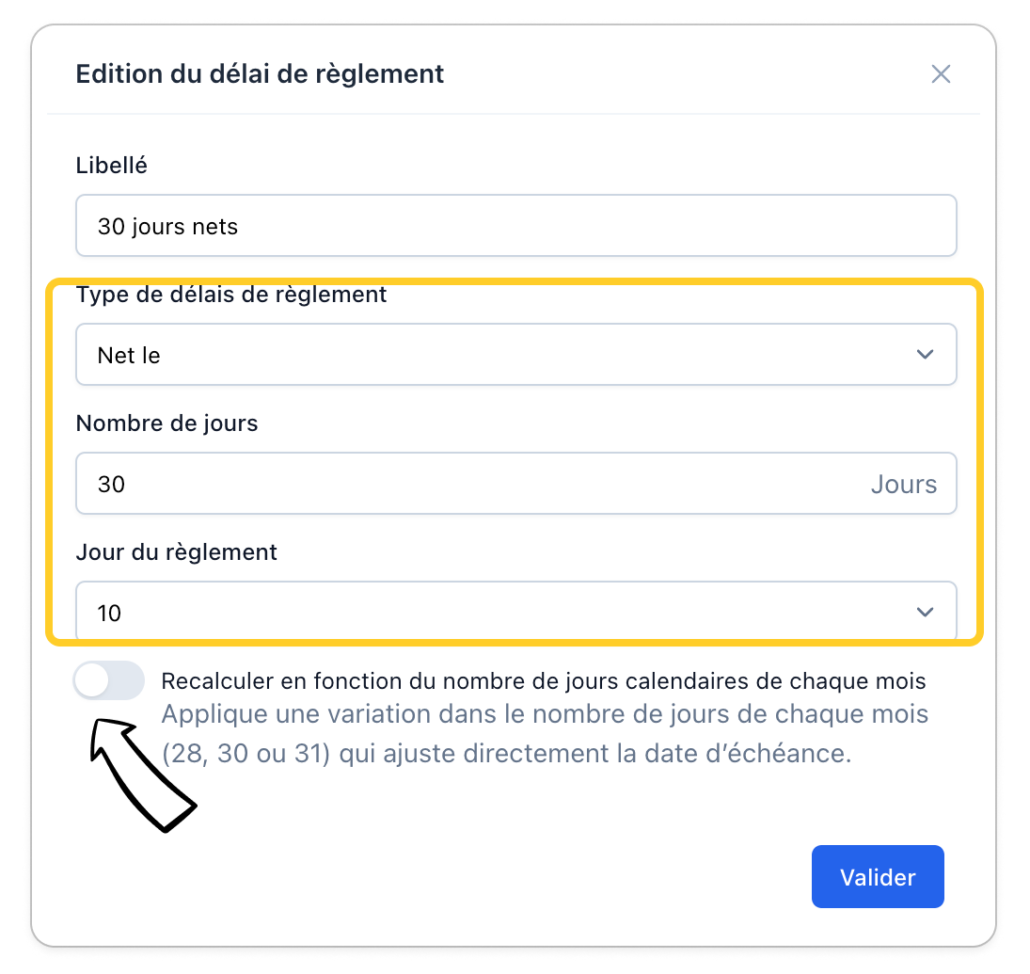Focus the Nombre de jours input

(470, 484)
